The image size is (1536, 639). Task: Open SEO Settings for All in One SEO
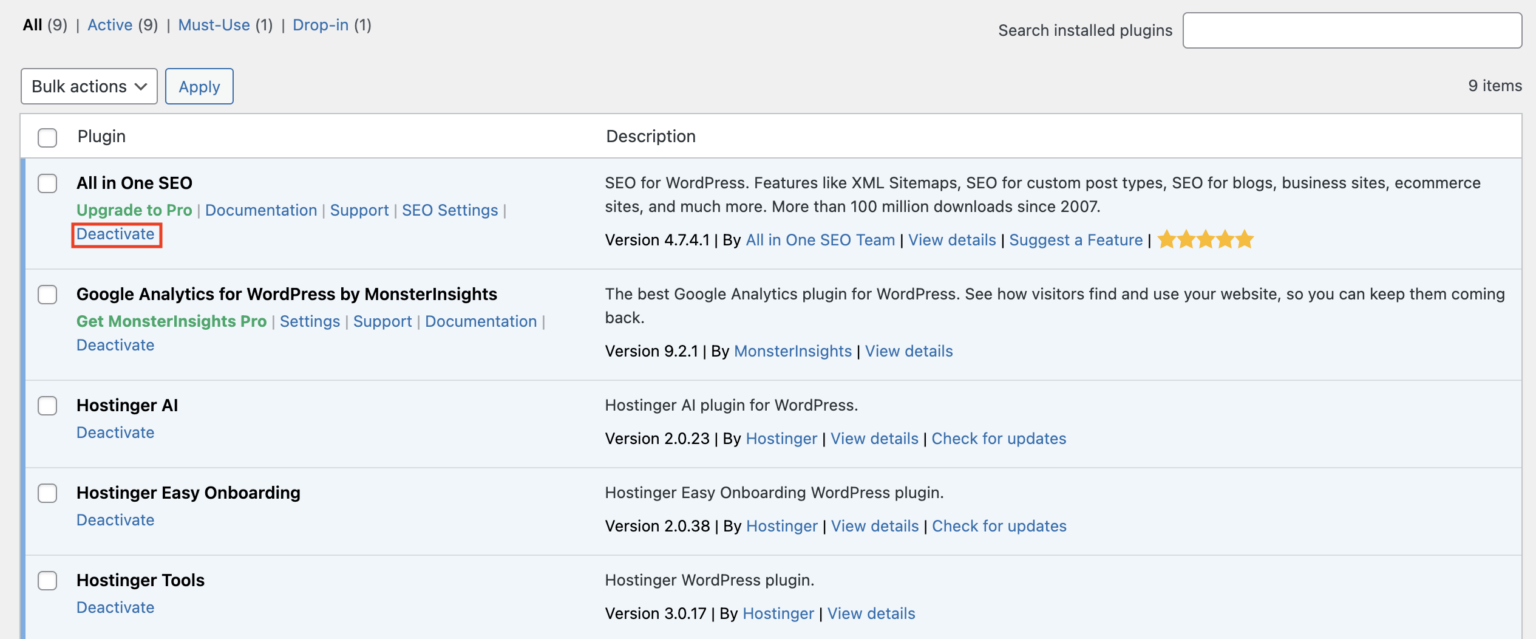coord(450,210)
